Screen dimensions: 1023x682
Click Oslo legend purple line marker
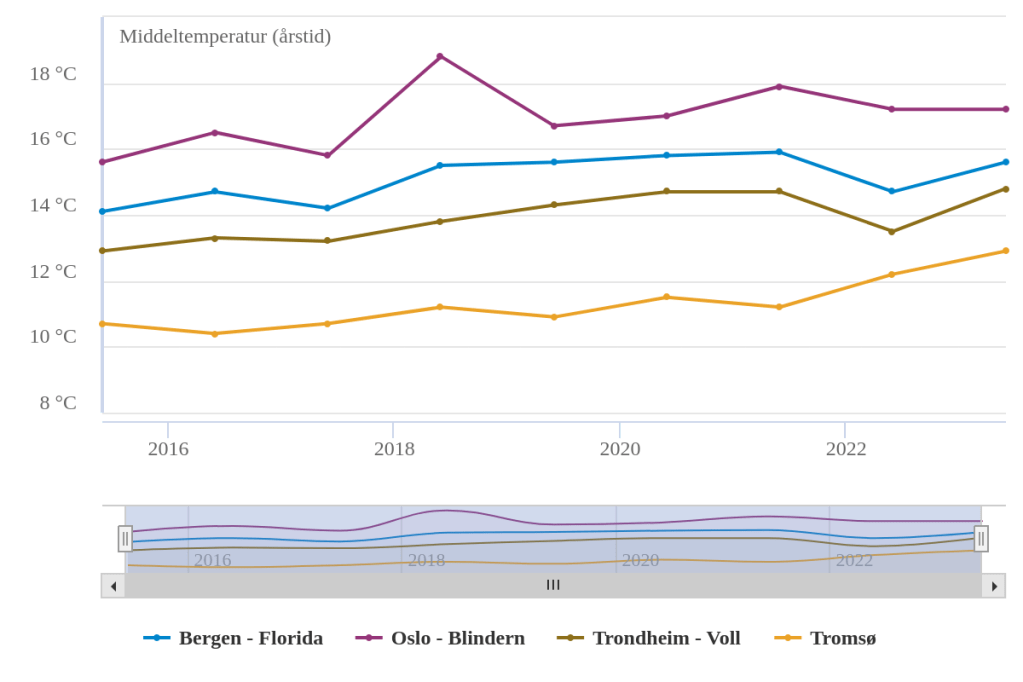(x=369, y=638)
